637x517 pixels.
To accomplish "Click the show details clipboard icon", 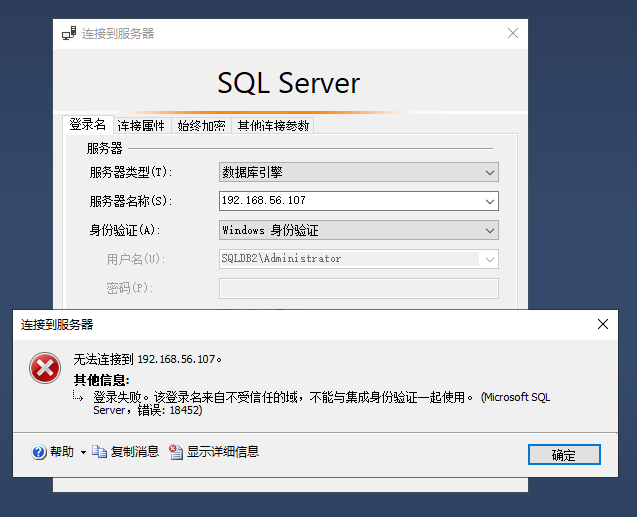I will 176,452.
